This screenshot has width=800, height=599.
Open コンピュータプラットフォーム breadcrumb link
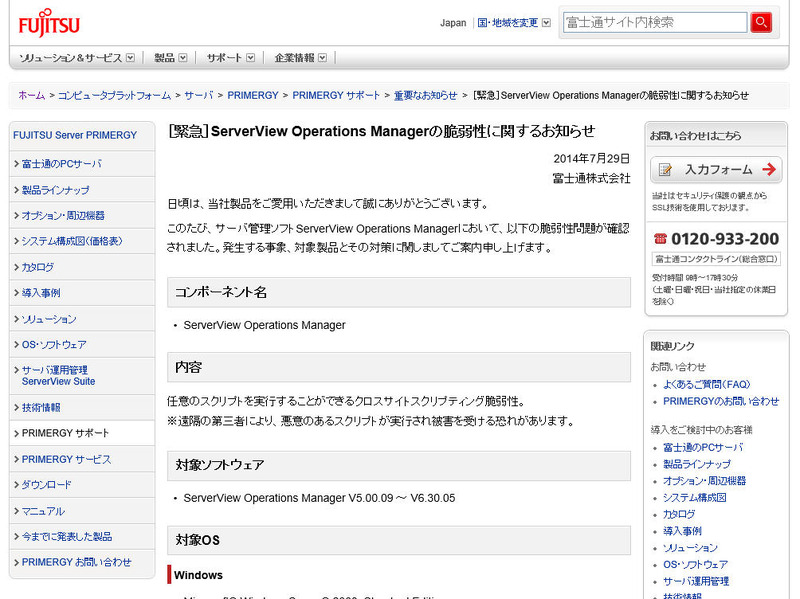point(114,95)
